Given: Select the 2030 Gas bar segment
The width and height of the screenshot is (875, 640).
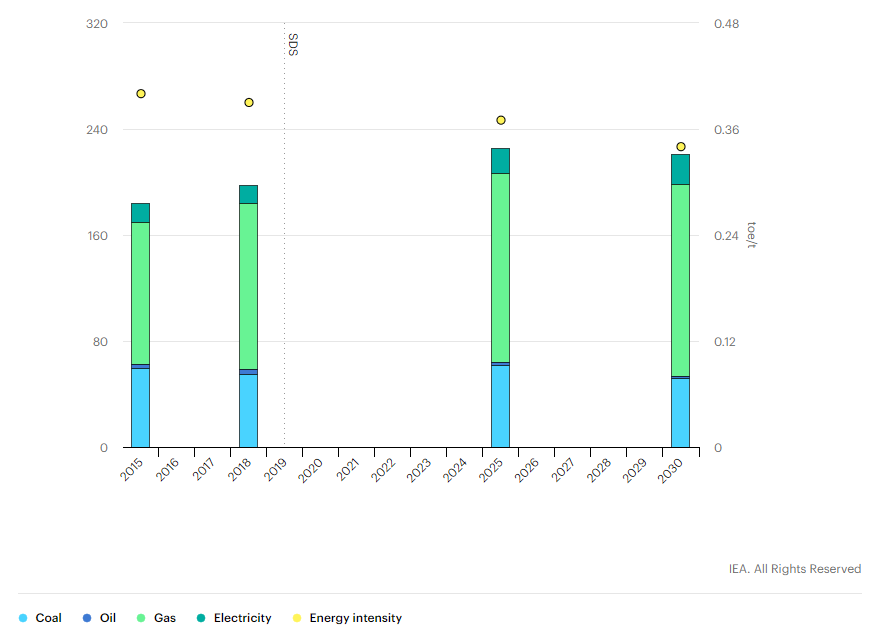Looking at the screenshot, I should tap(680, 280).
